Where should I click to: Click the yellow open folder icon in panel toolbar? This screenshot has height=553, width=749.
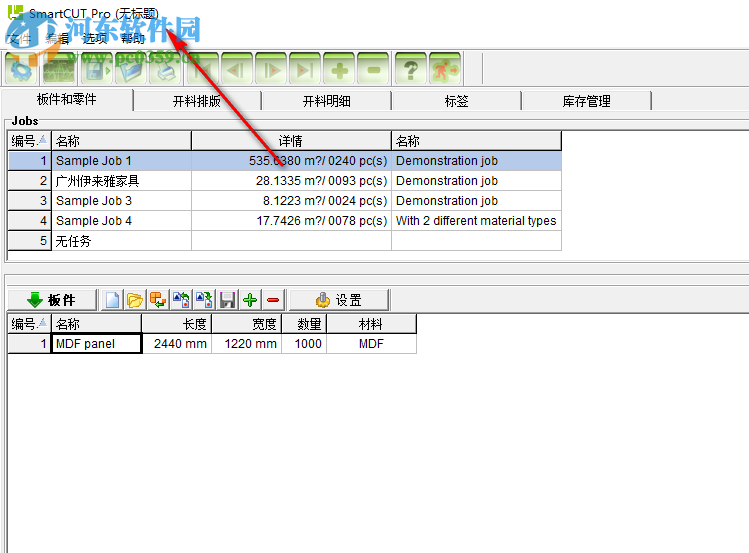[x=135, y=300]
